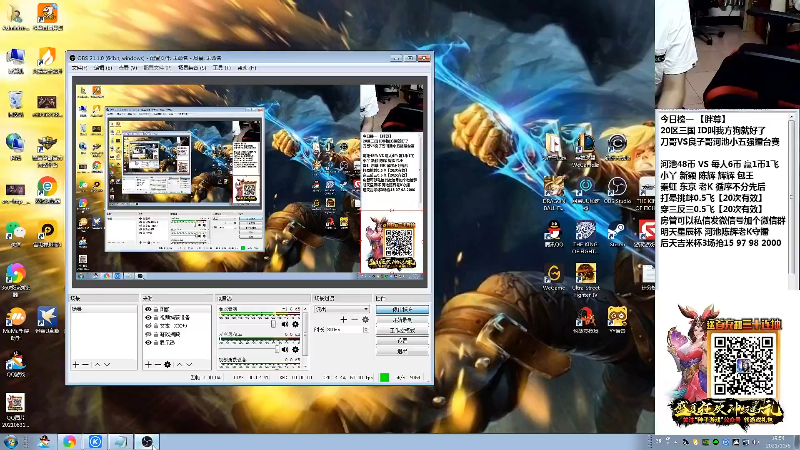Select the THE KING OF FIGHTERS QR-style icon

tap(585, 237)
